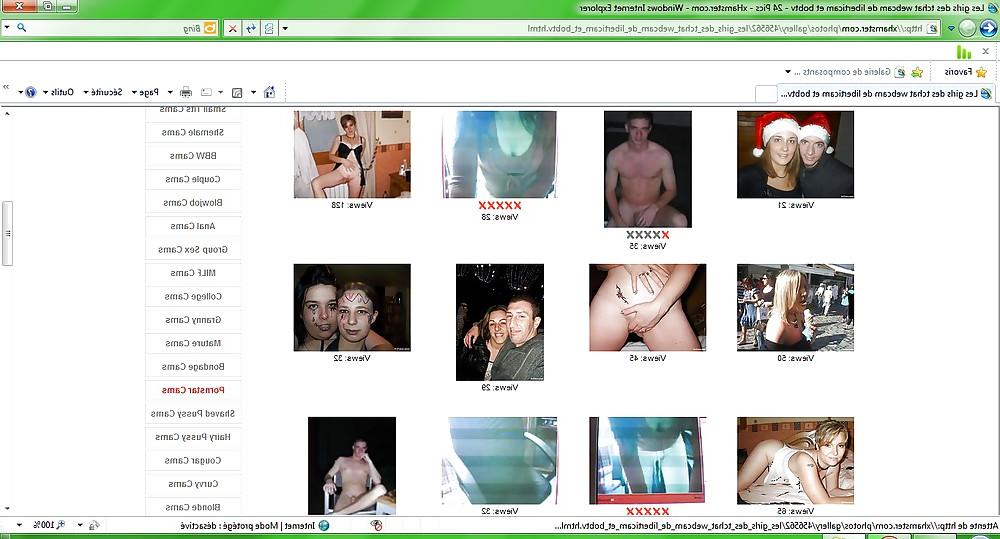1000x539 pixels.
Task: Expand the Feeds dropdown arrow
Action: click(221, 92)
